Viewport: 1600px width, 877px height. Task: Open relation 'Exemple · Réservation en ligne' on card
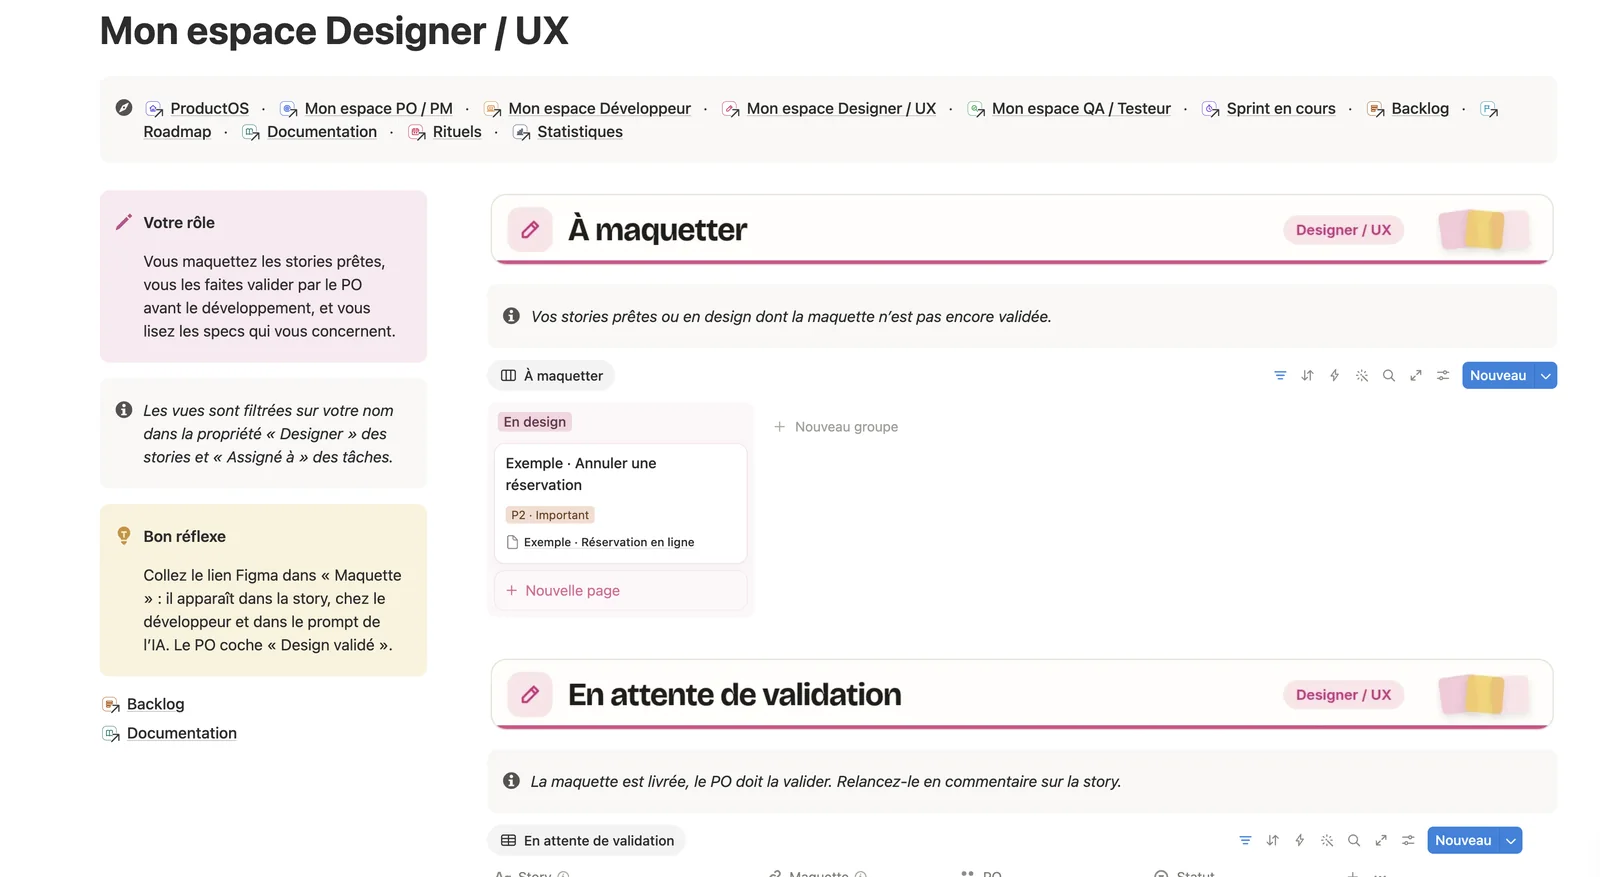600,542
